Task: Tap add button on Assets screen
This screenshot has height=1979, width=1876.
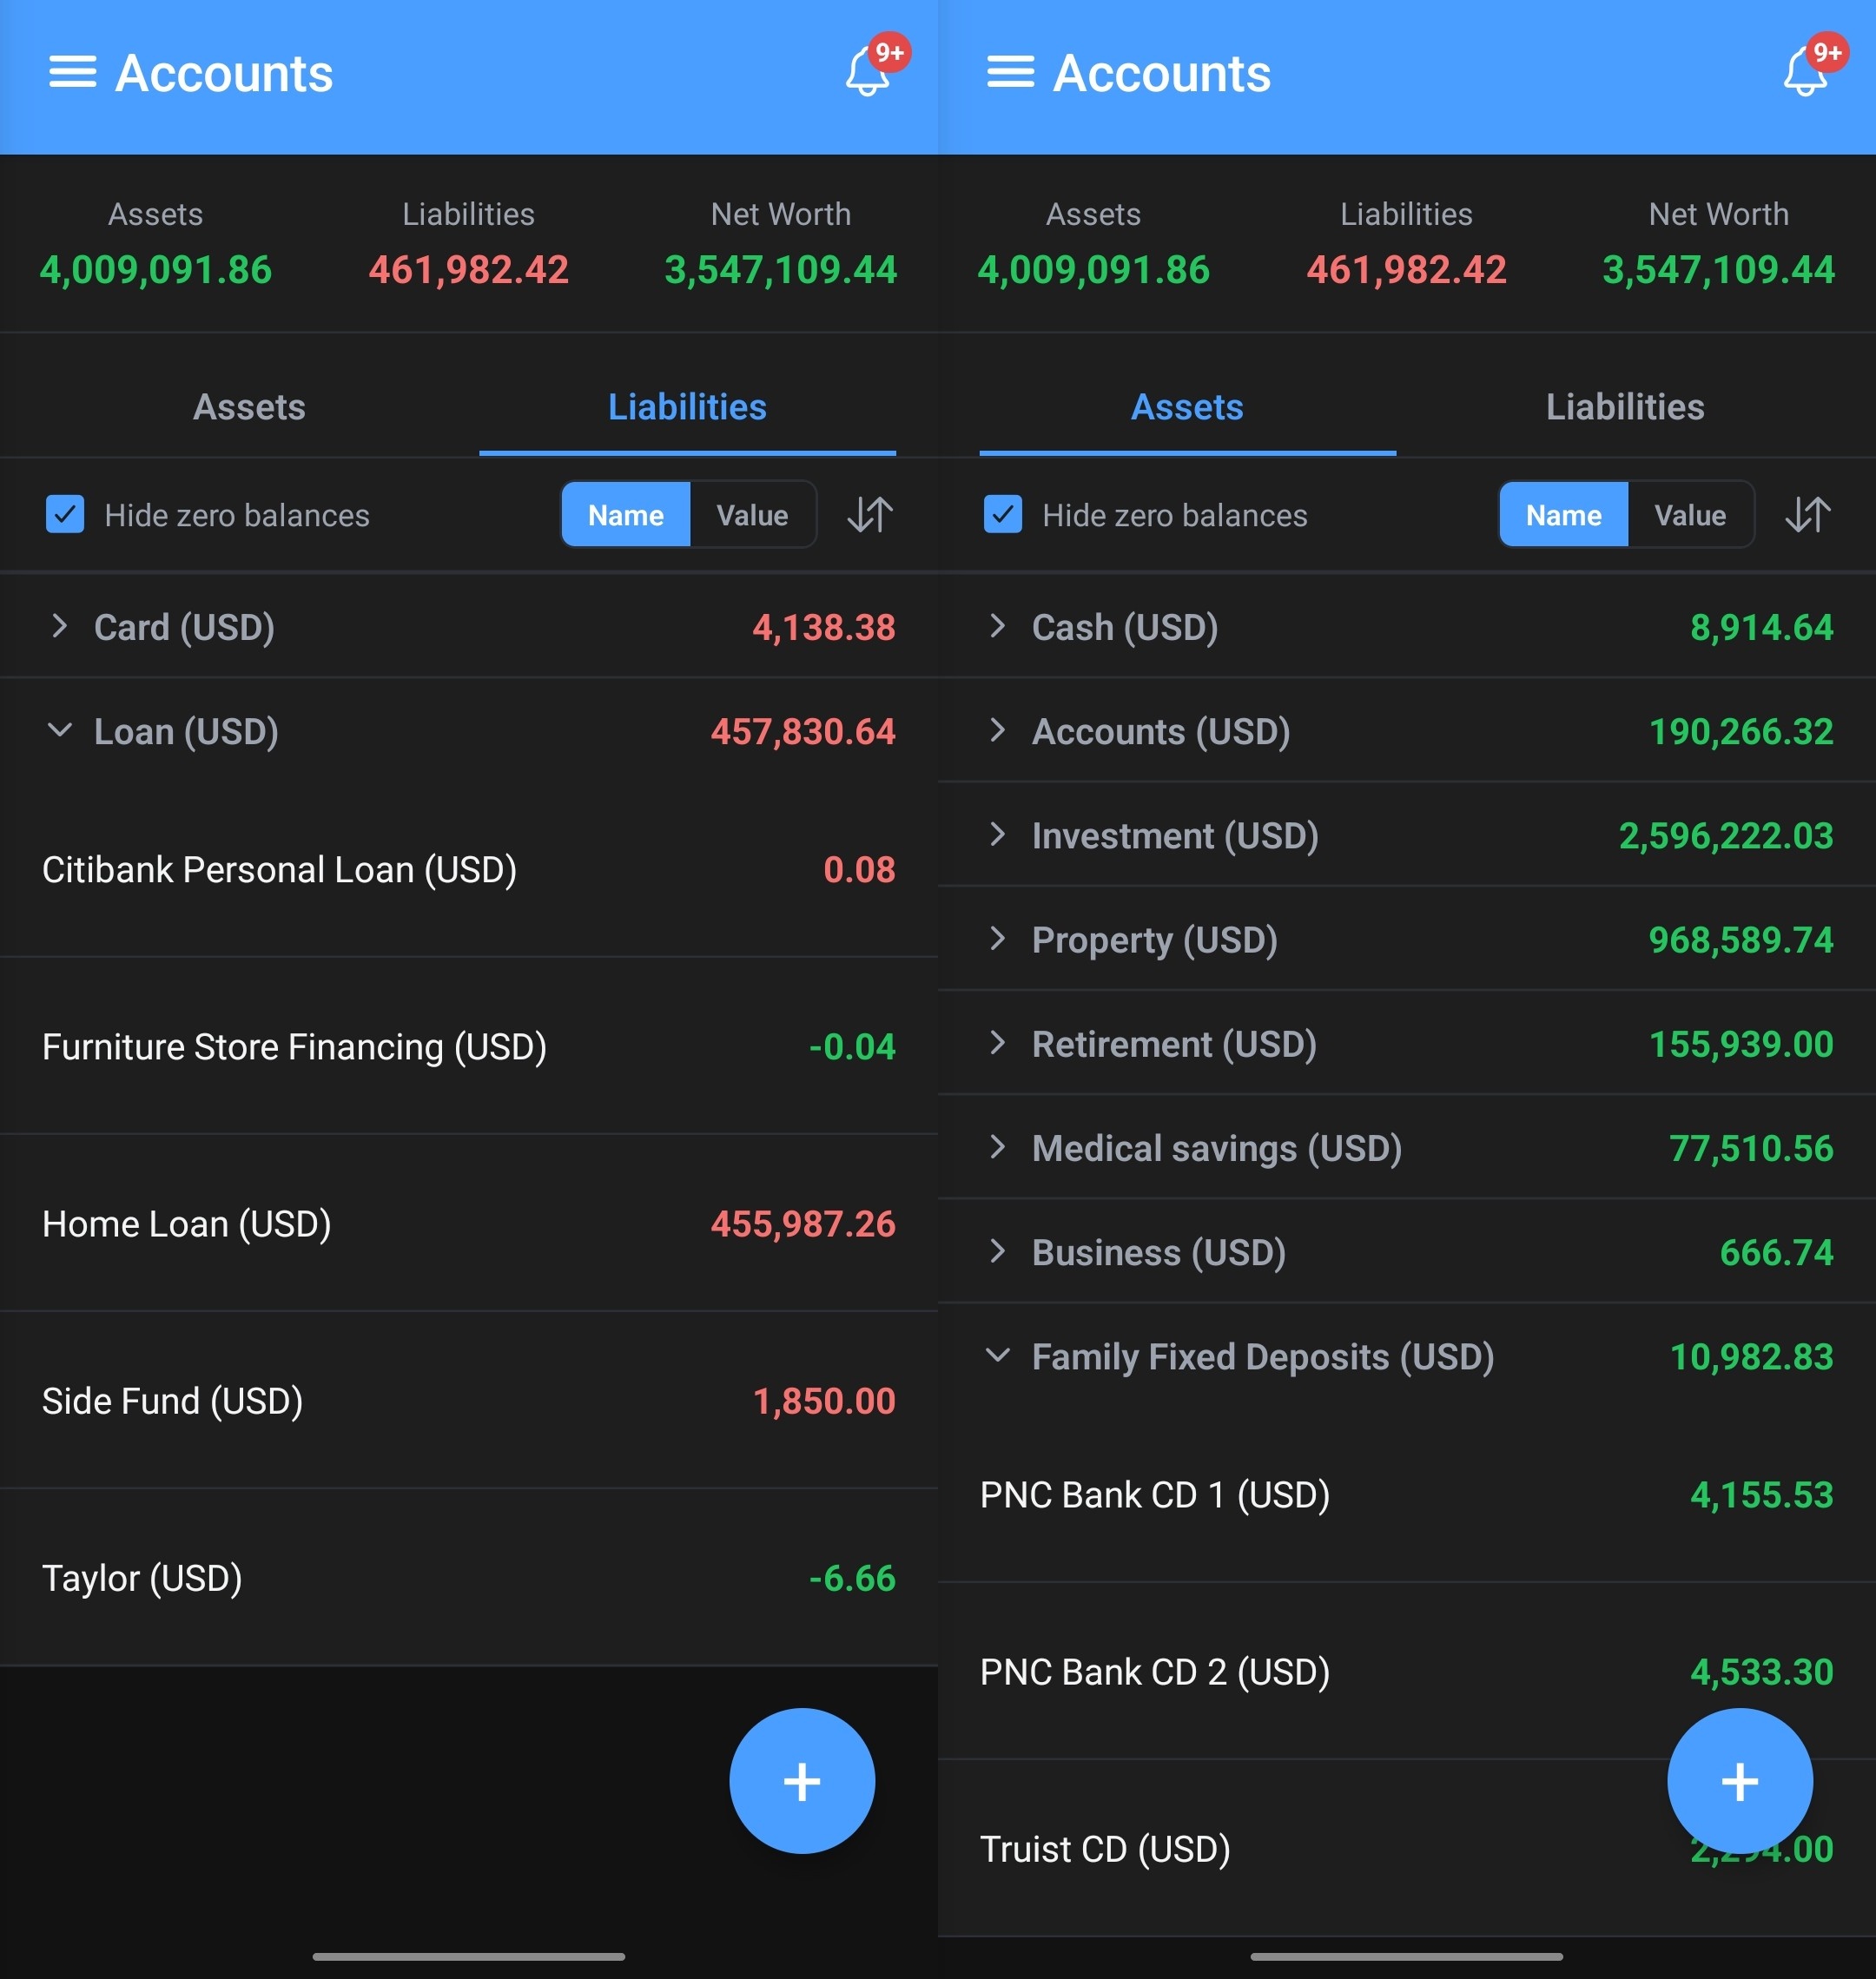Action: click(1740, 1781)
